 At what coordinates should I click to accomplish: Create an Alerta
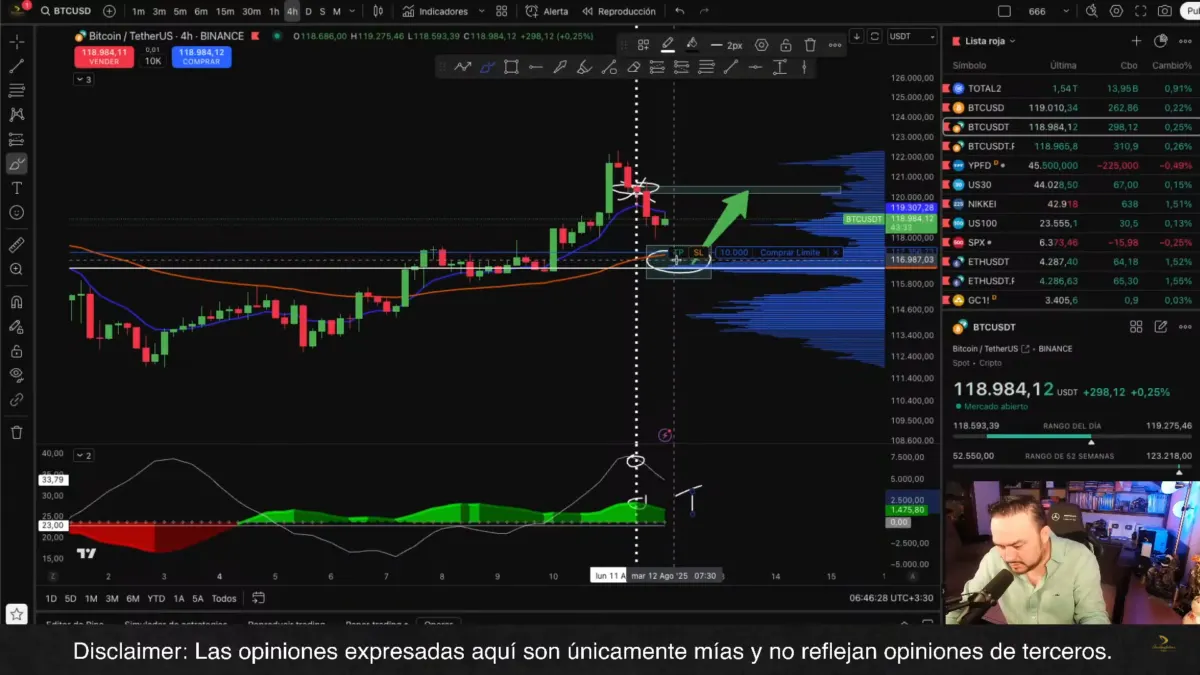[548, 11]
